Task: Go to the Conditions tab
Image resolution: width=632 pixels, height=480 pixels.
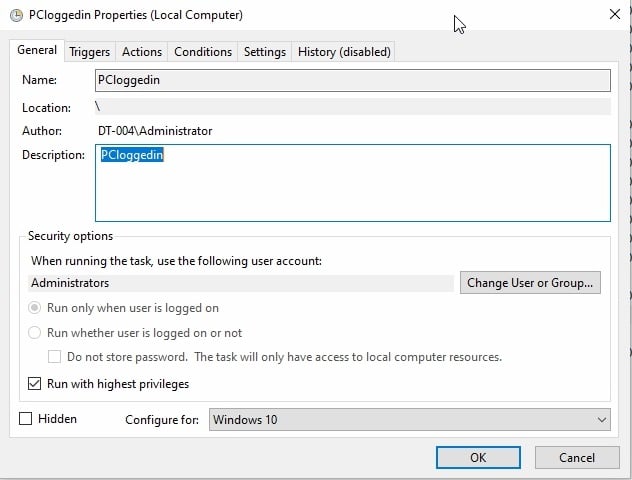Action: point(203,52)
